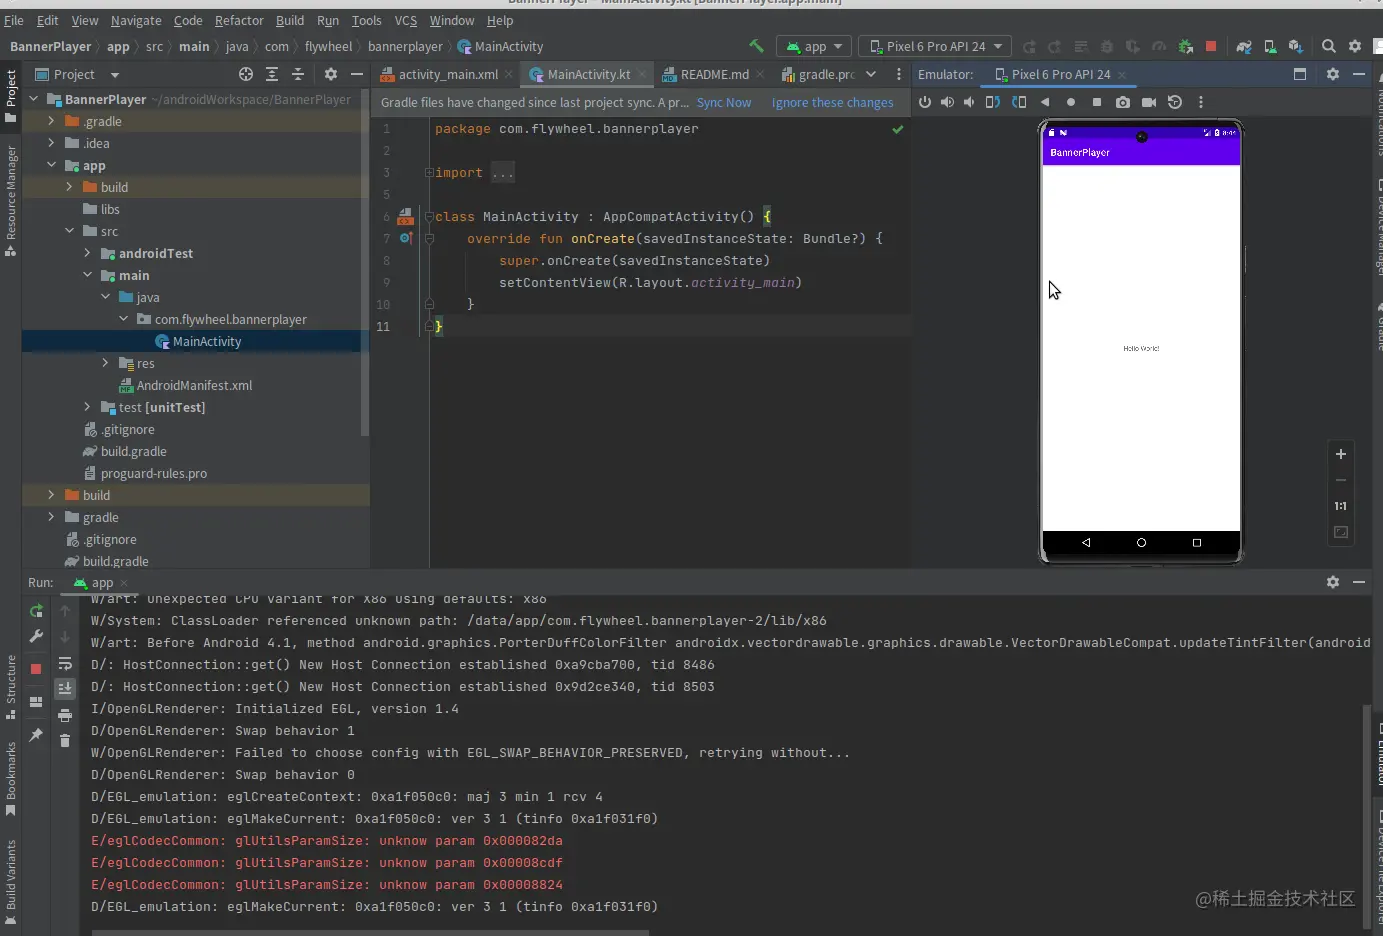Lower the emulator volume
This screenshot has height=936, width=1383.
pos(969,102)
